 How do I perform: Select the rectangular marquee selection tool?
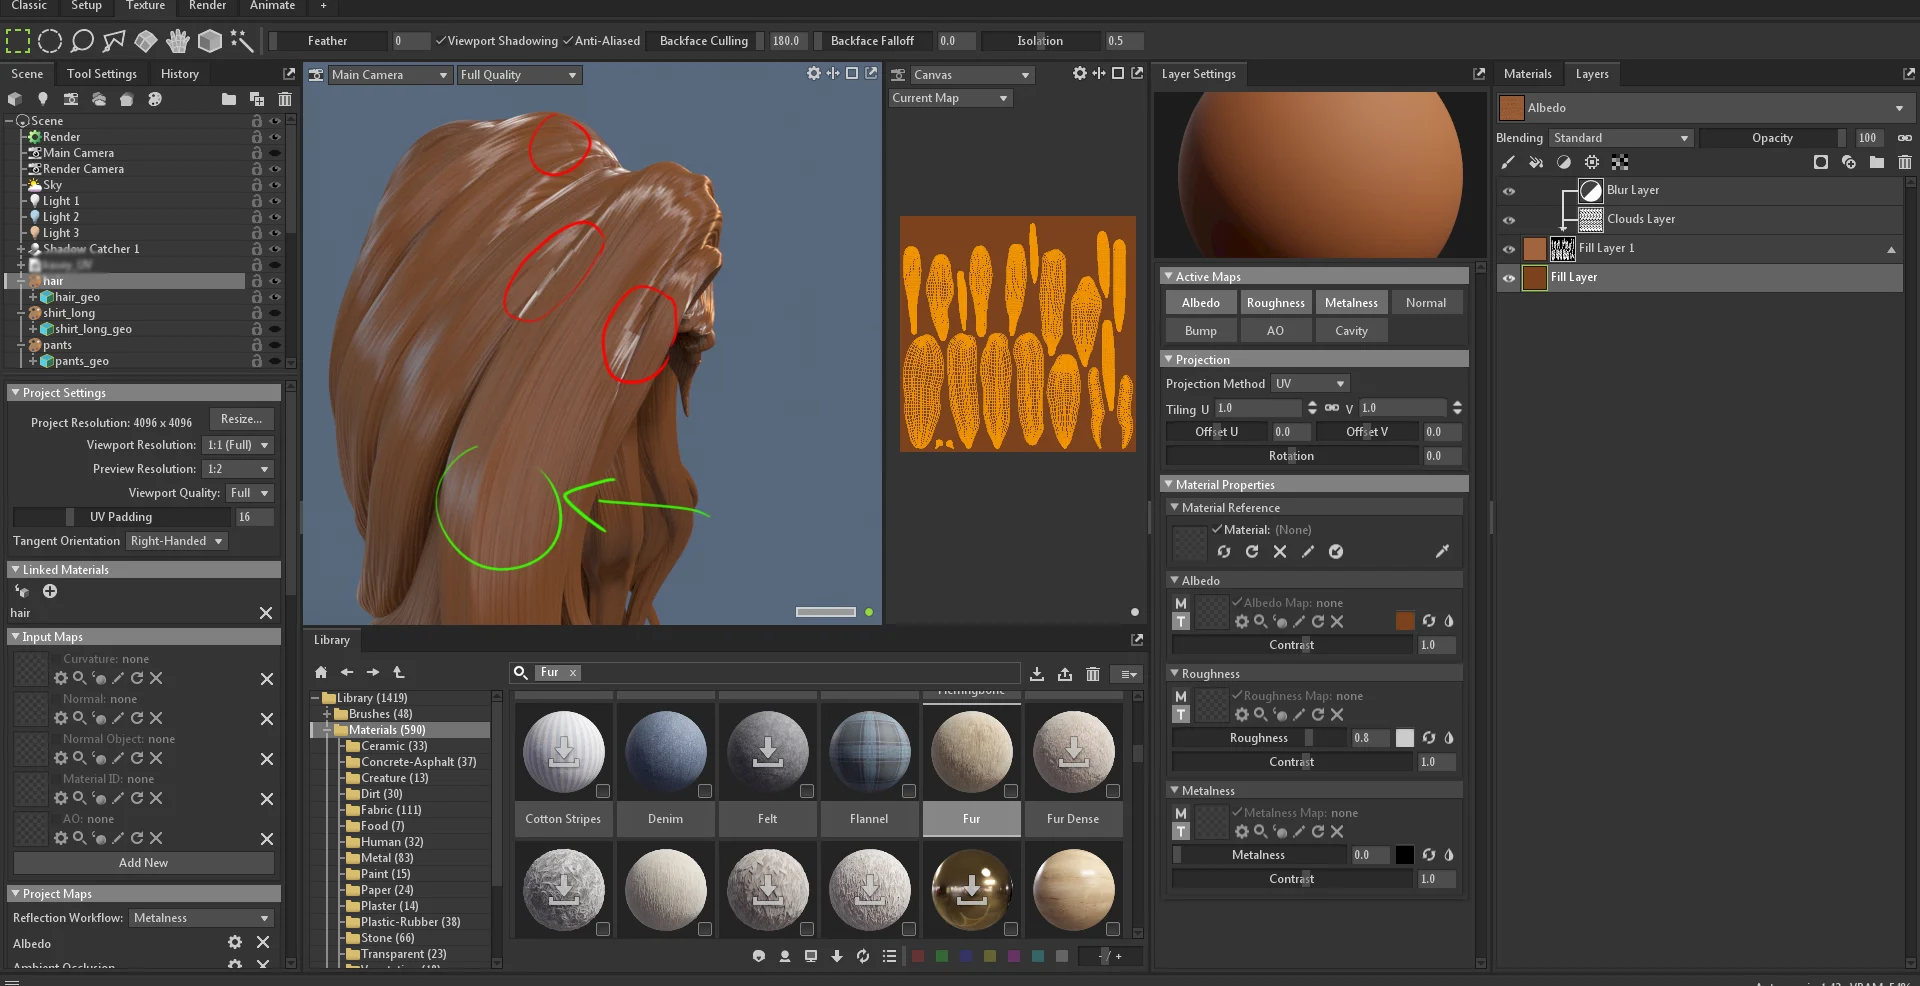coord(18,41)
